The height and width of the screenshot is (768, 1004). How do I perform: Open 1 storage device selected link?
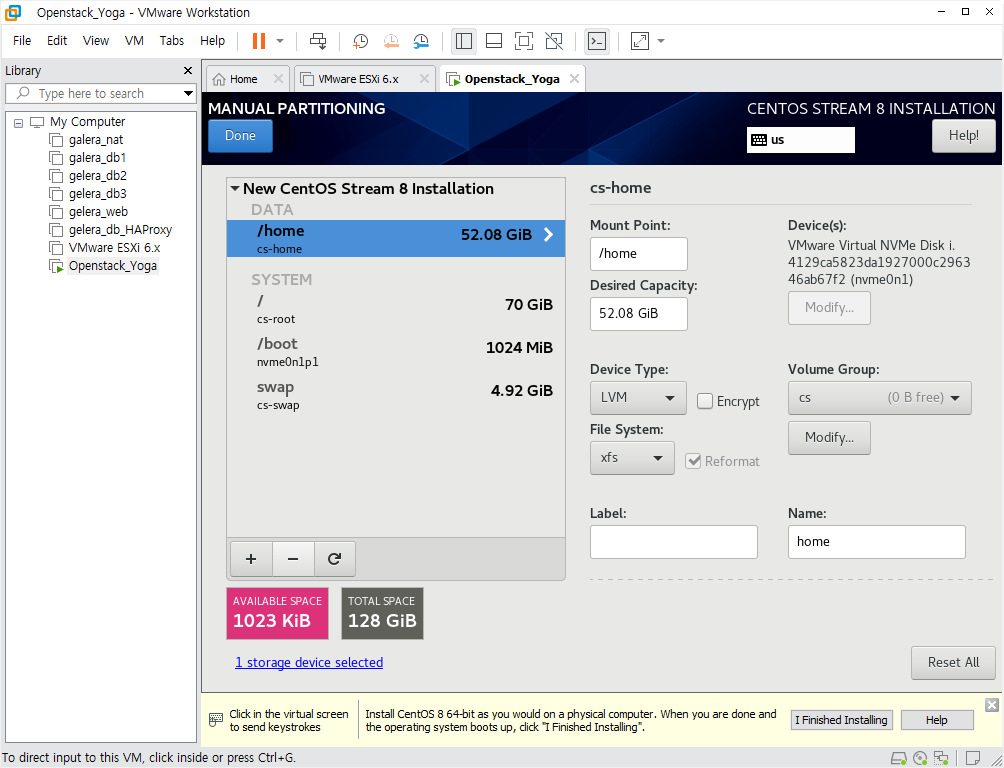coord(309,662)
